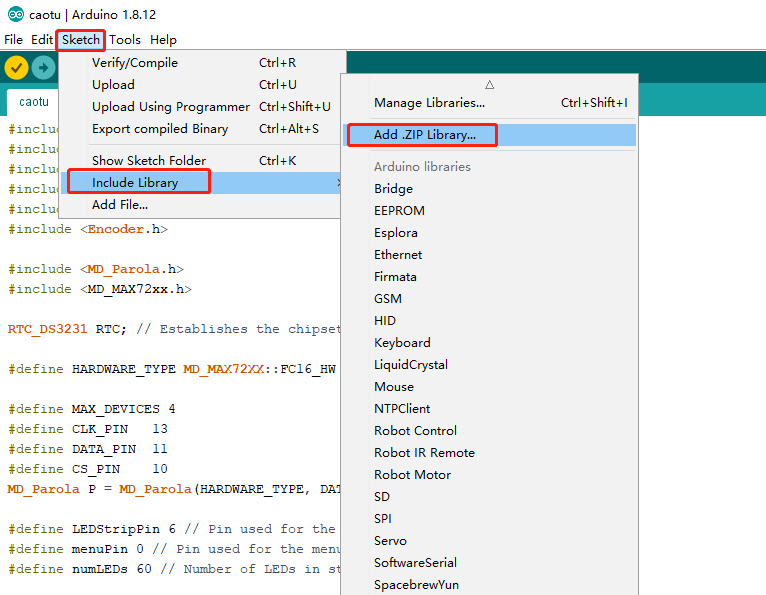766x595 pixels.
Task: Click the Arduino logo in title bar
Action: (16, 15)
